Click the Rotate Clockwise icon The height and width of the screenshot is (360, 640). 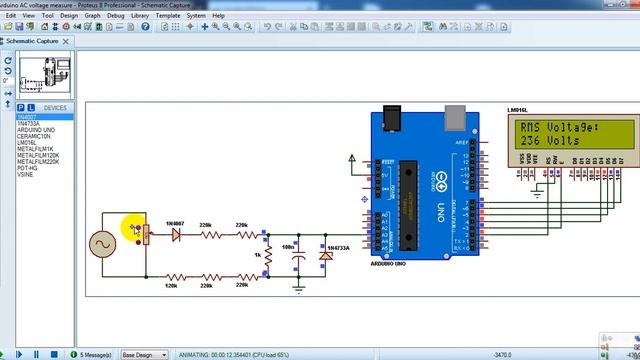click(8, 60)
